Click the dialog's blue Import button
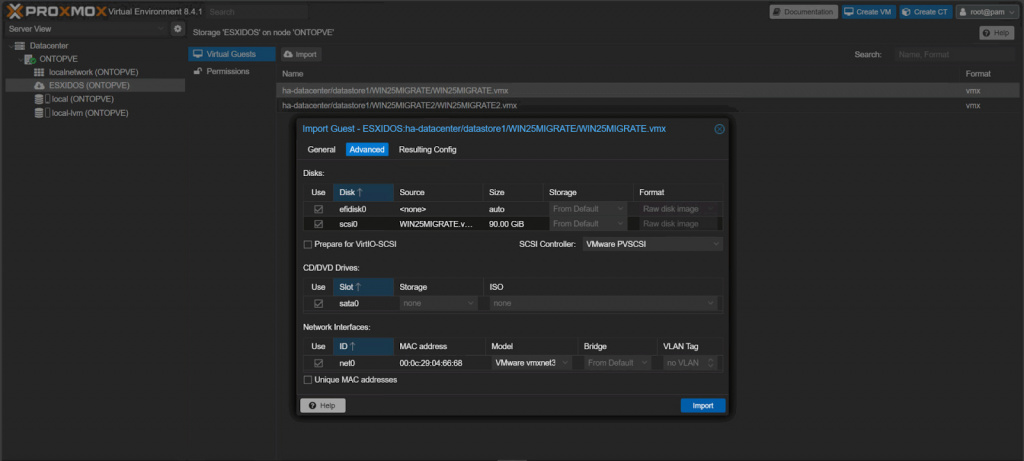1024x461 pixels. point(703,405)
